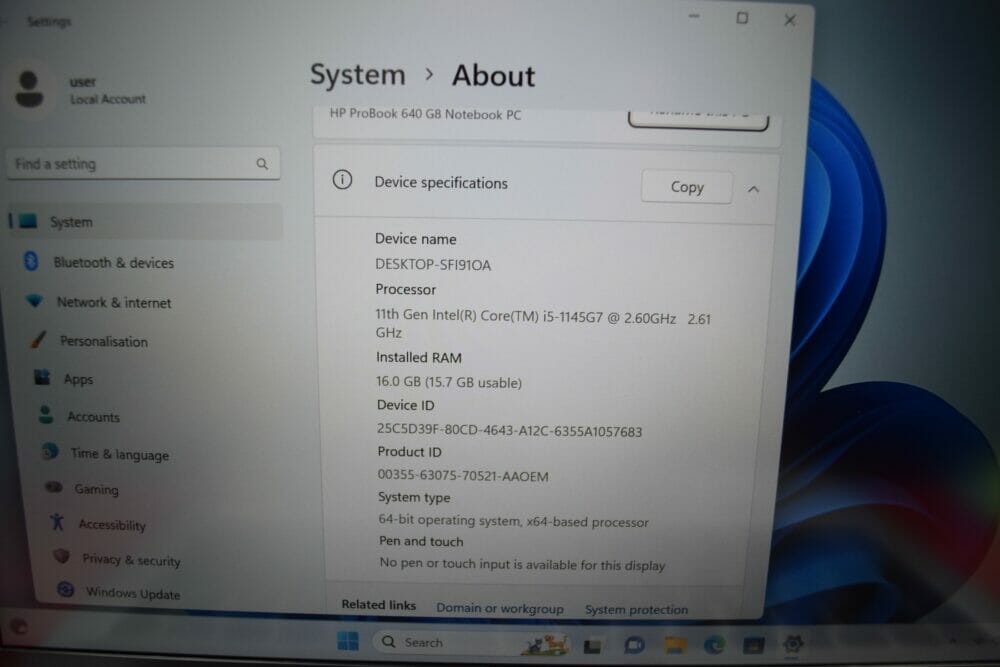Screen dimensions: 1000x667
Task: Click the device name DESKTOP-SFI91OA
Action: [433, 265]
